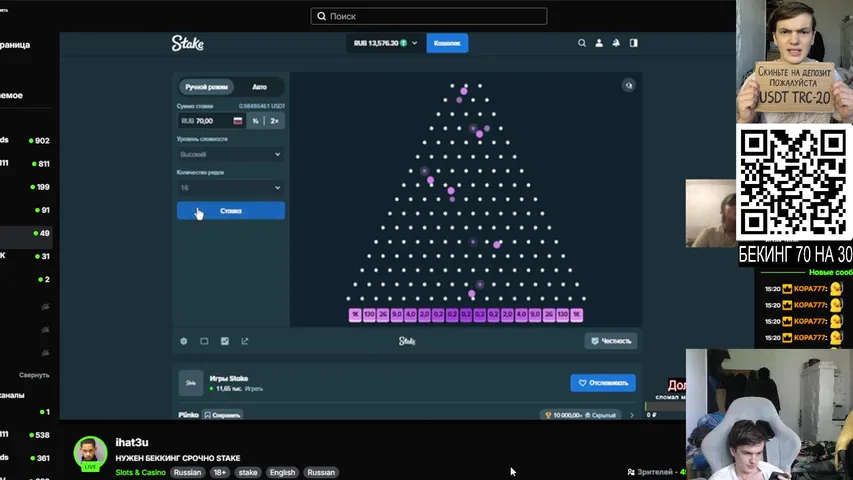Click the Stake logo in the header
This screenshot has height=480, width=853.
[x=188, y=43]
